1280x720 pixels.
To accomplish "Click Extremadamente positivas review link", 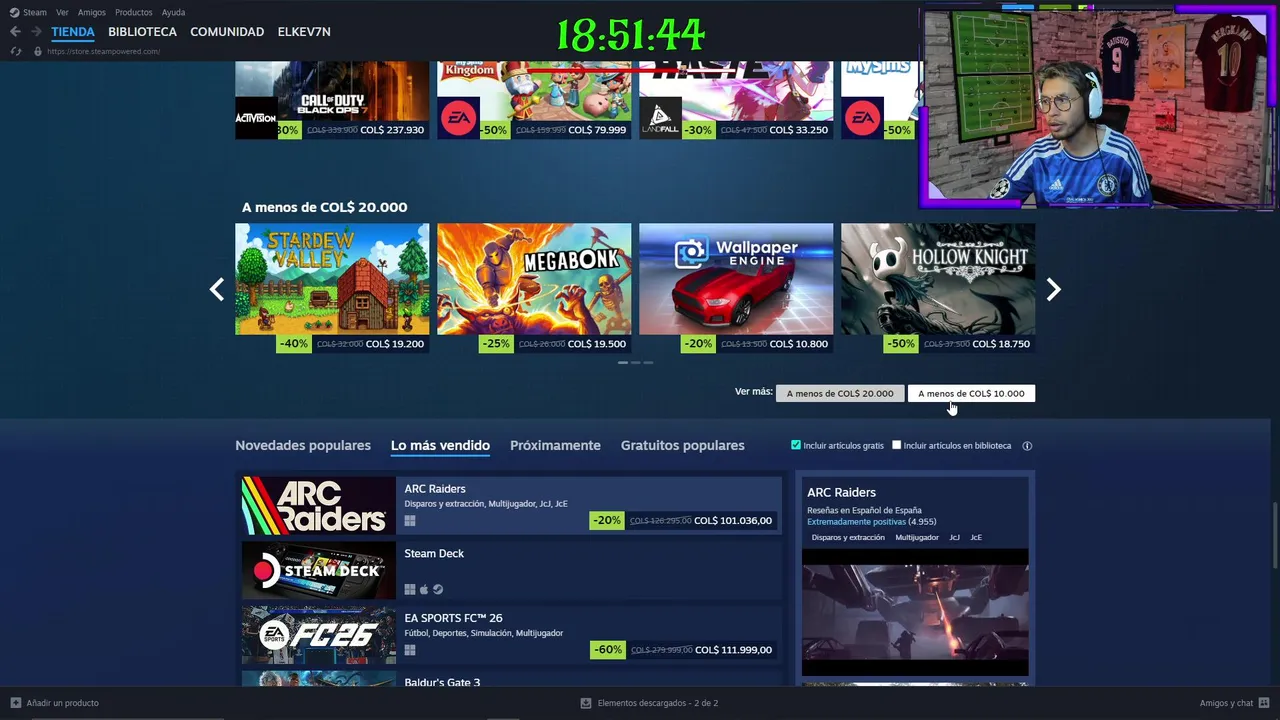I will 856,522.
